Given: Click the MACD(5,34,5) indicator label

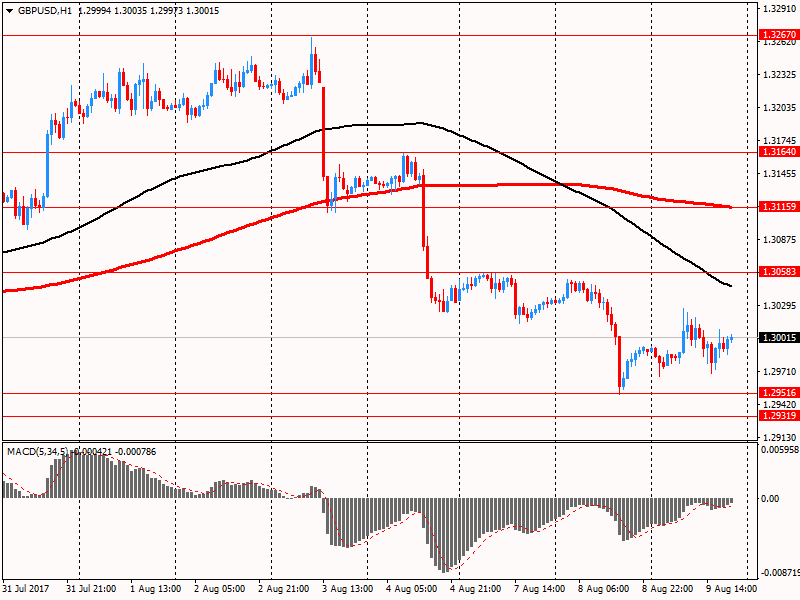Looking at the screenshot, I should pyautogui.click(x=37, y=452).
